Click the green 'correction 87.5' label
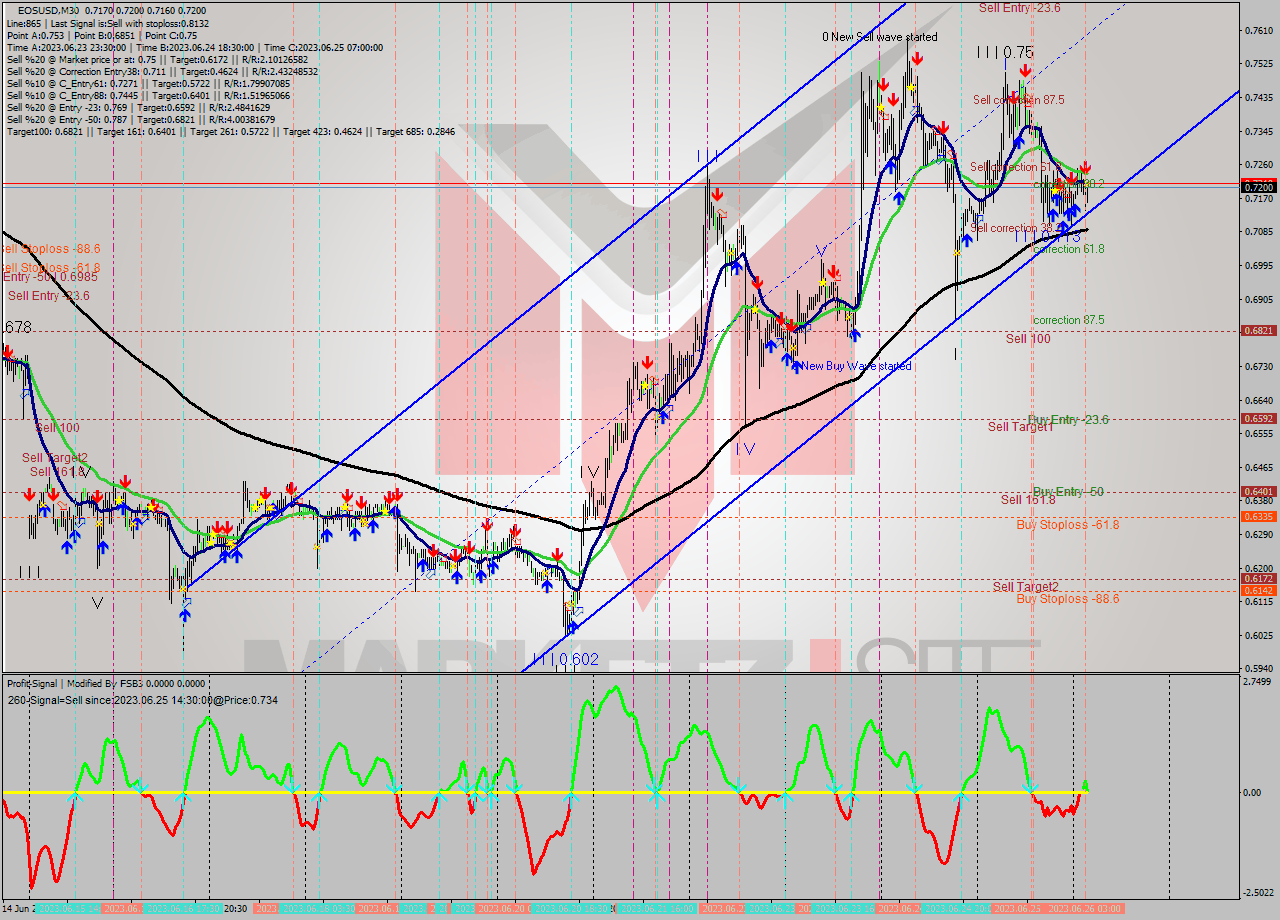This screenshot has width=1280, height=920. coord(1068,320)
